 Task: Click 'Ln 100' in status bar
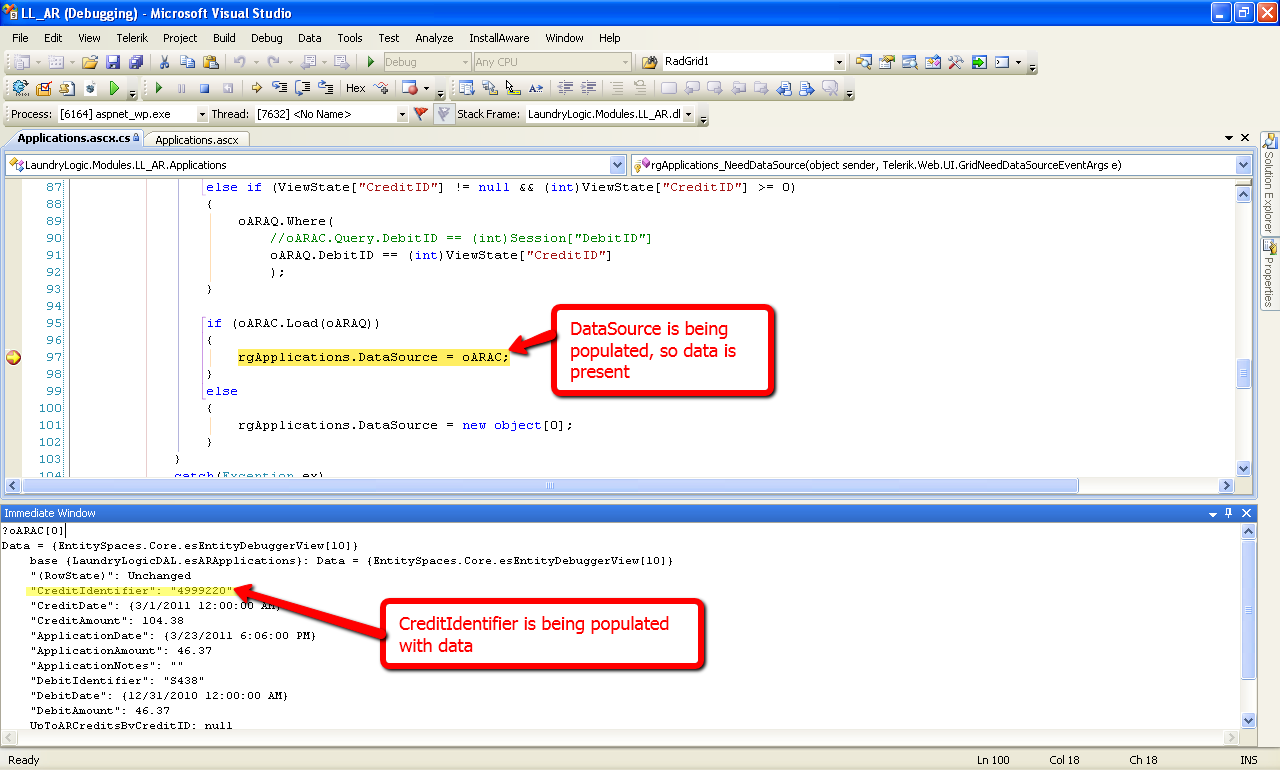(x=993, y=760)
